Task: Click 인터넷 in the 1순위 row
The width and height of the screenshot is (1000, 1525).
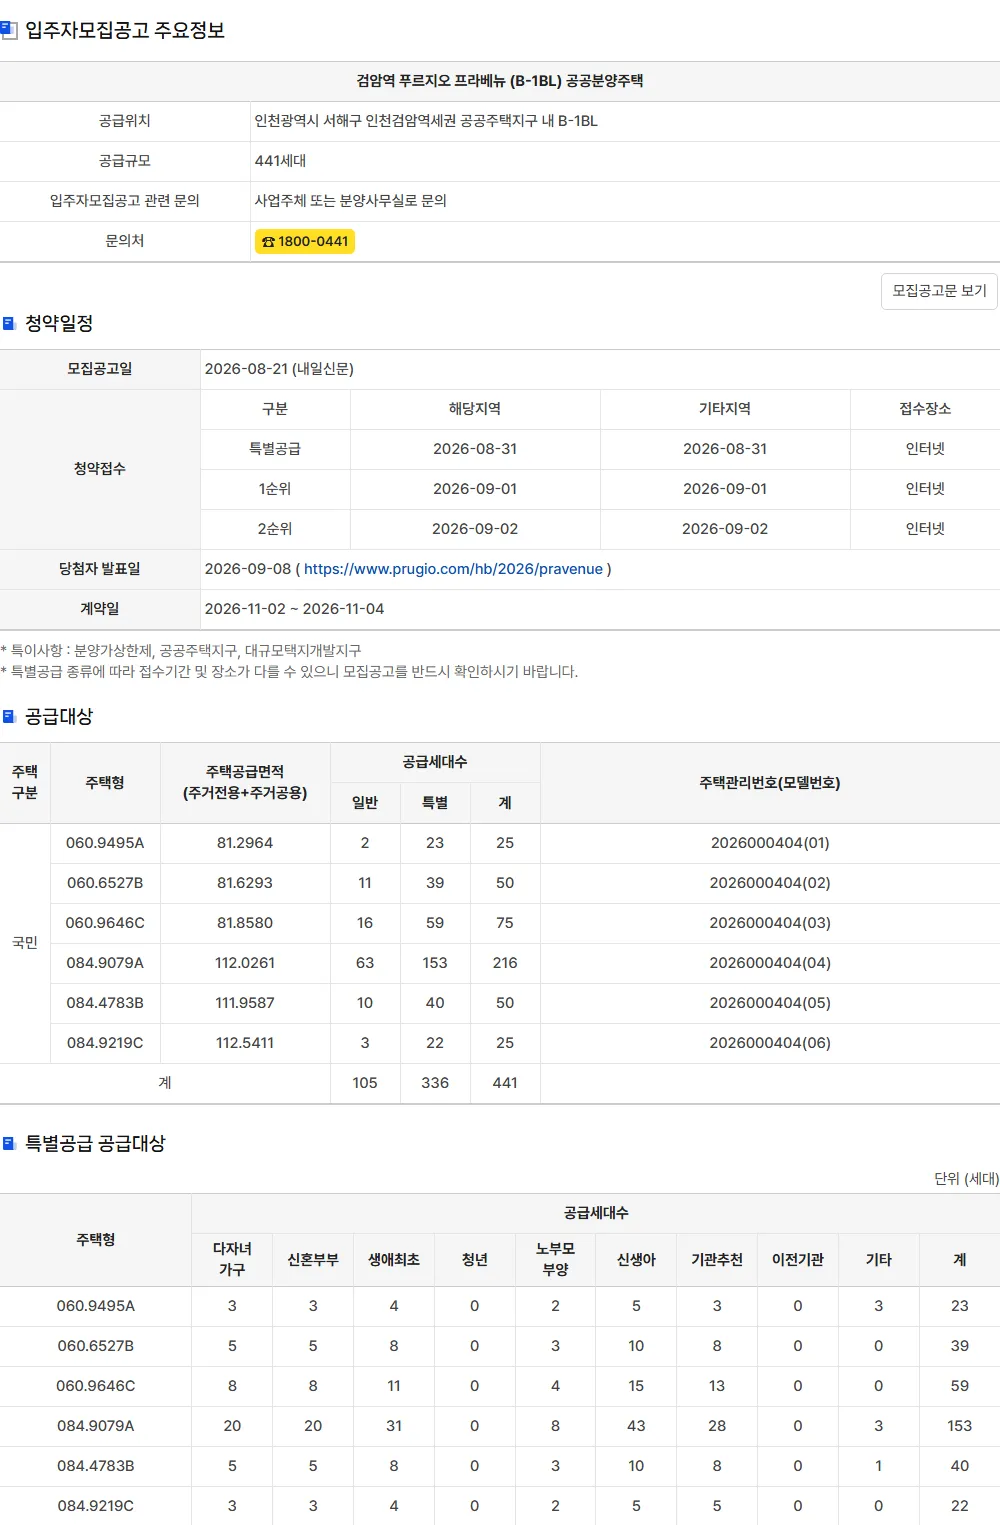Action: pos(925,489)
